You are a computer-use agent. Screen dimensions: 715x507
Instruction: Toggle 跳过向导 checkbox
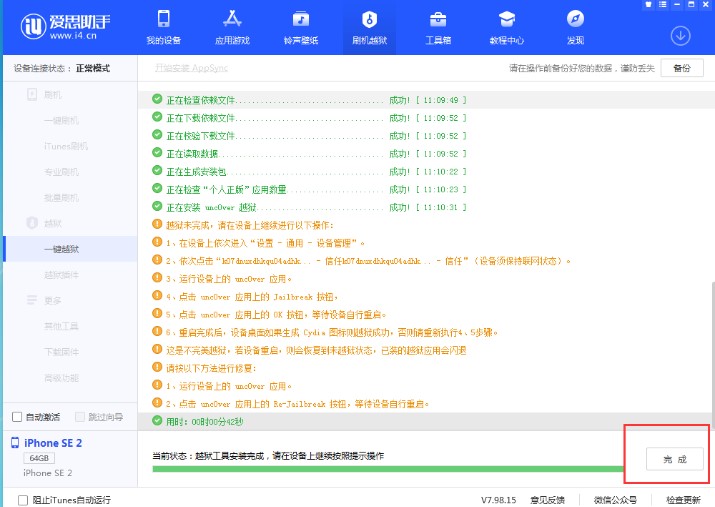[x=79, y=417]
